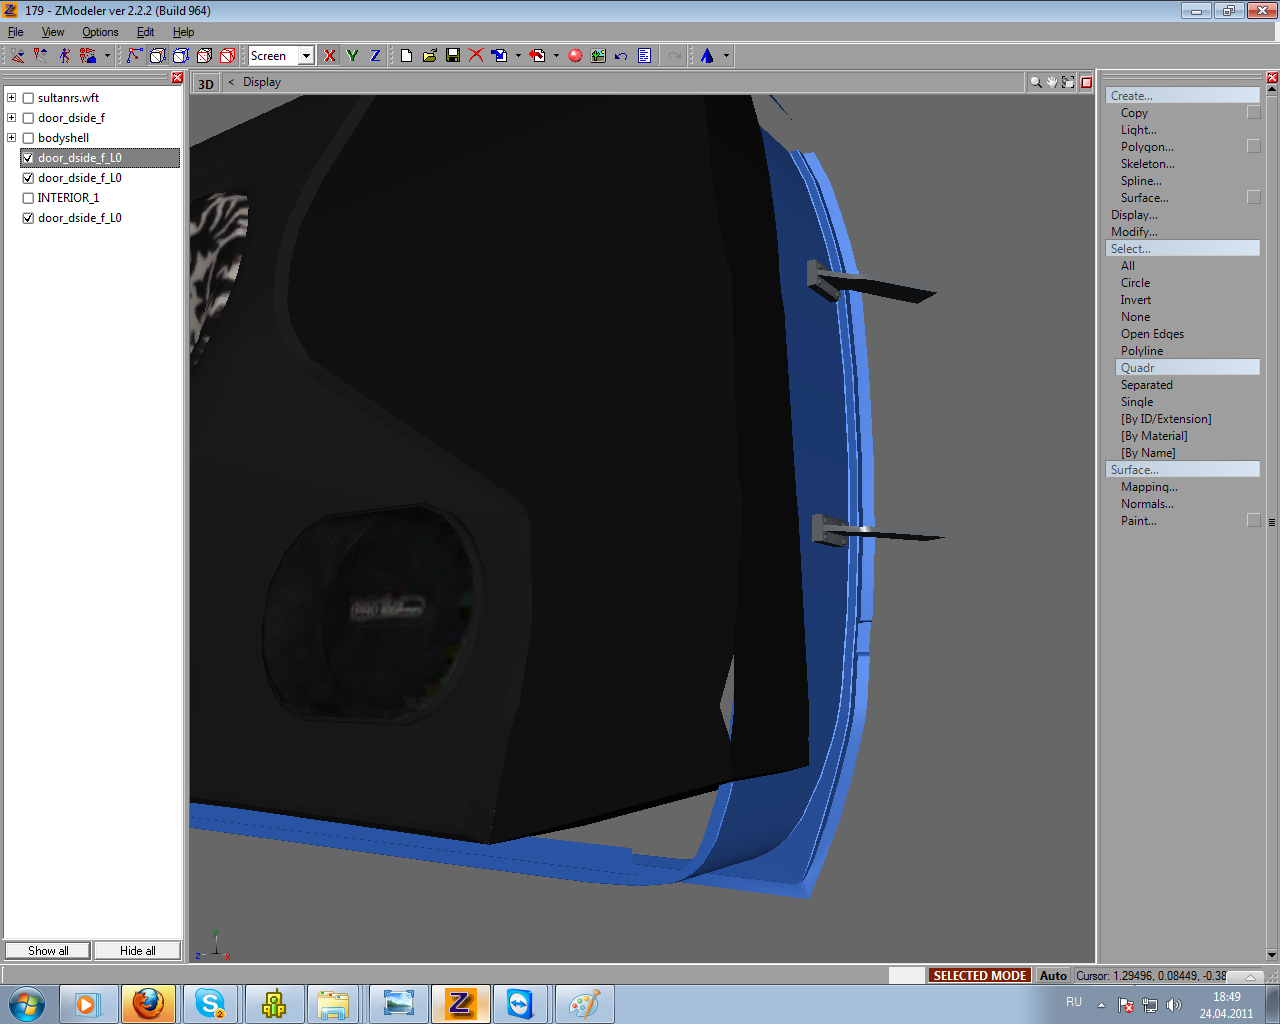This screenshot has width=1280, height=1024.
Task: Select the viewport pan hand tool
Action: pyautogui.click(x=1052, y=83)
